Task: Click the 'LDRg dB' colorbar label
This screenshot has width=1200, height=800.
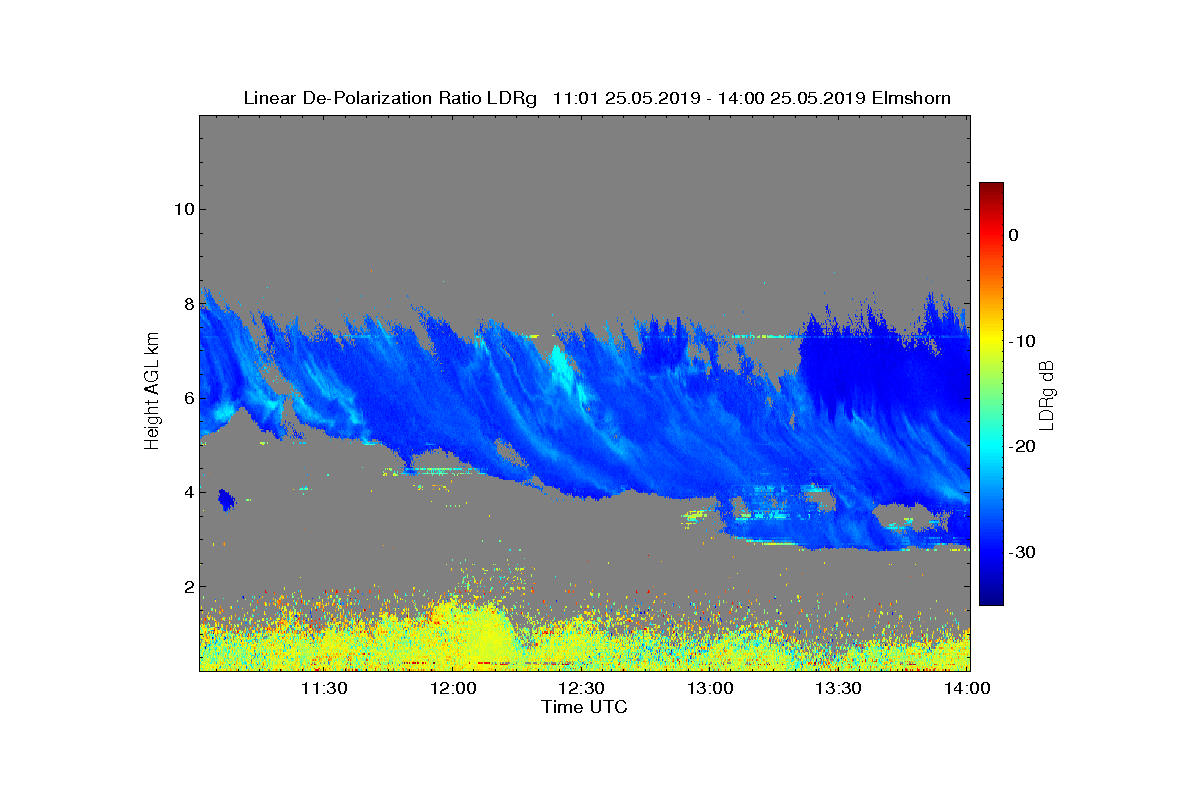Action: [x=1047, y=394]
